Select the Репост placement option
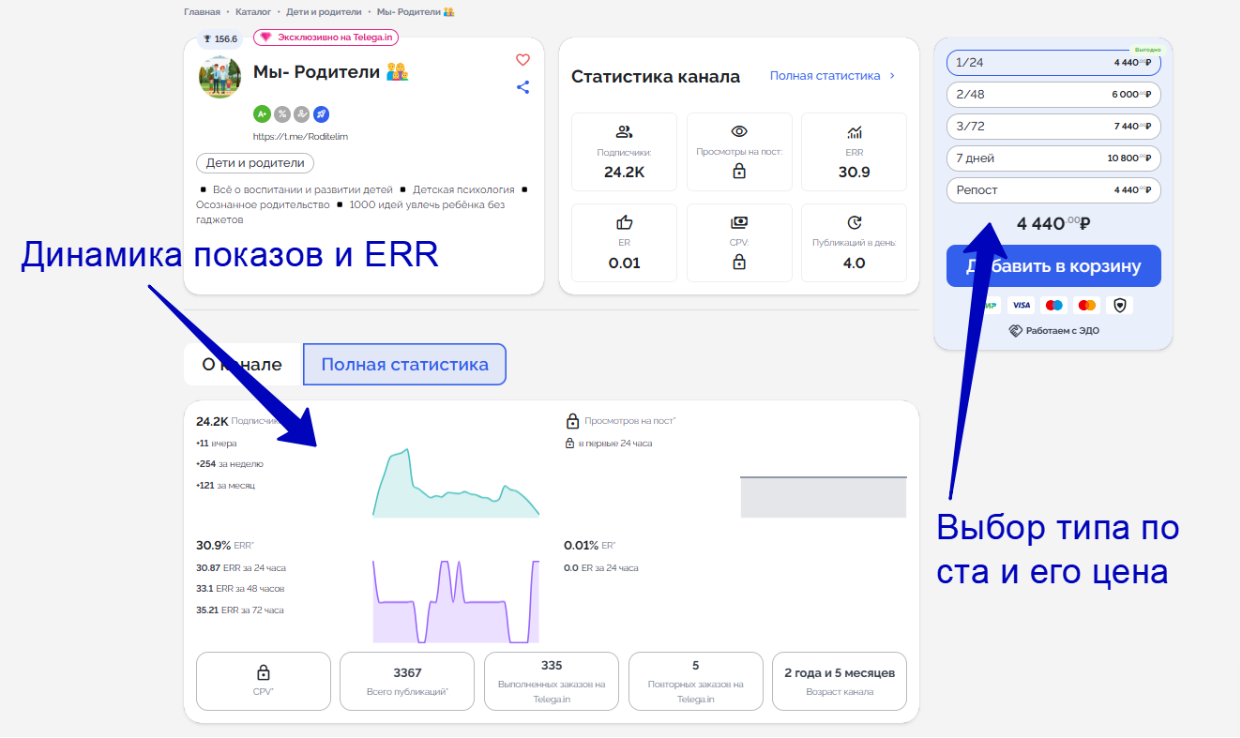Viewport: 1240px width, 738px height. tap(1053, 190)
